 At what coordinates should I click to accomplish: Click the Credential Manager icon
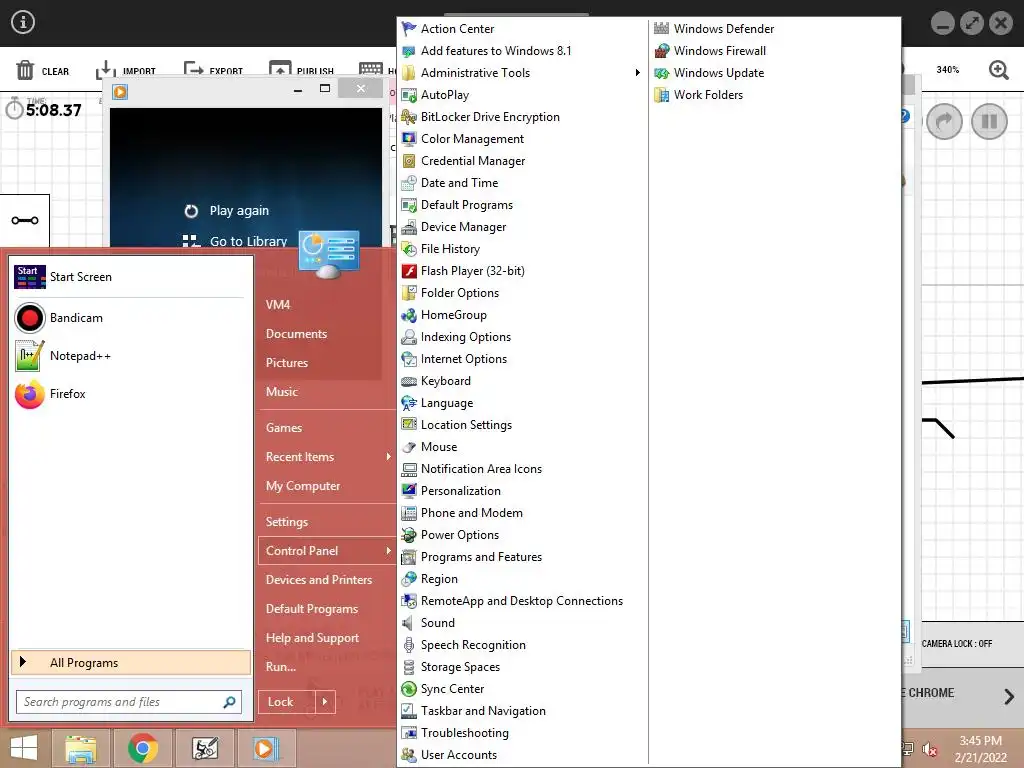click(x=409, y=161)
